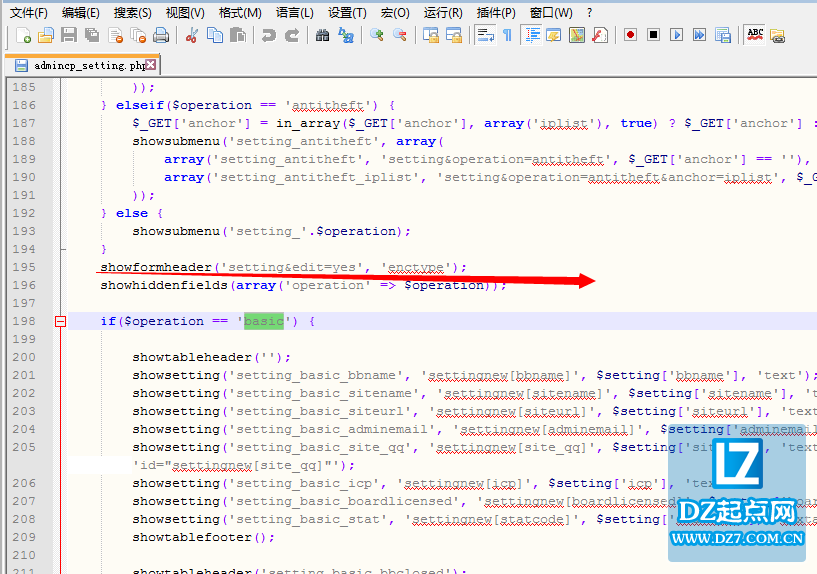Collapse the code fold at line 198

tap(60, 321)
